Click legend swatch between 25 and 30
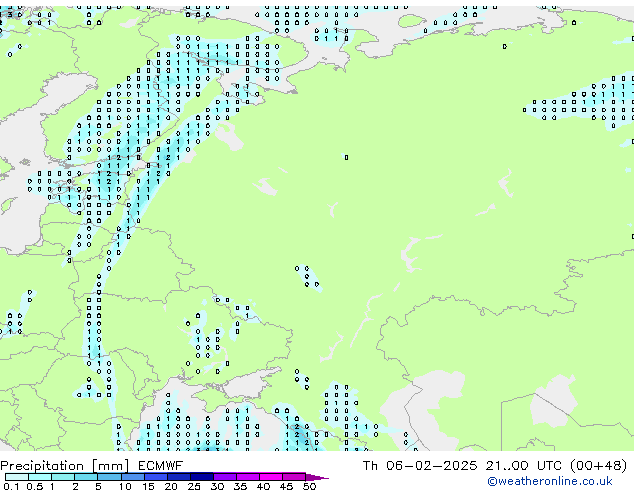 click(202, 477)
